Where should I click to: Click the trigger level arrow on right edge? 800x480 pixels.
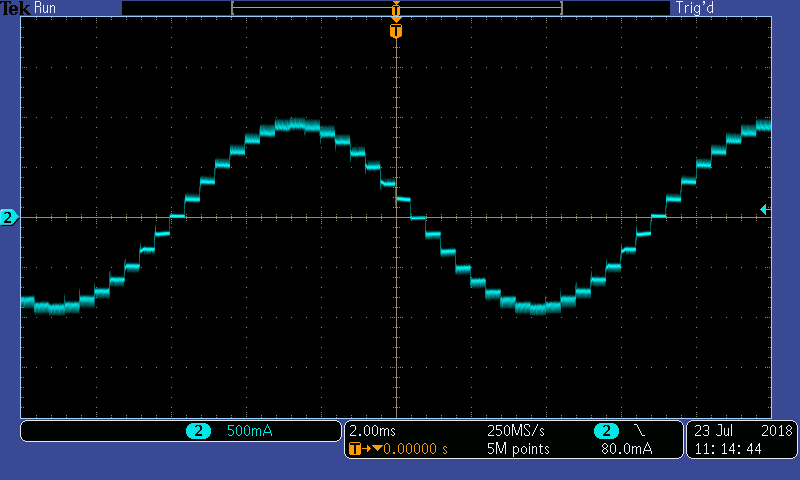pyautogui.click(x=764, y=209)
